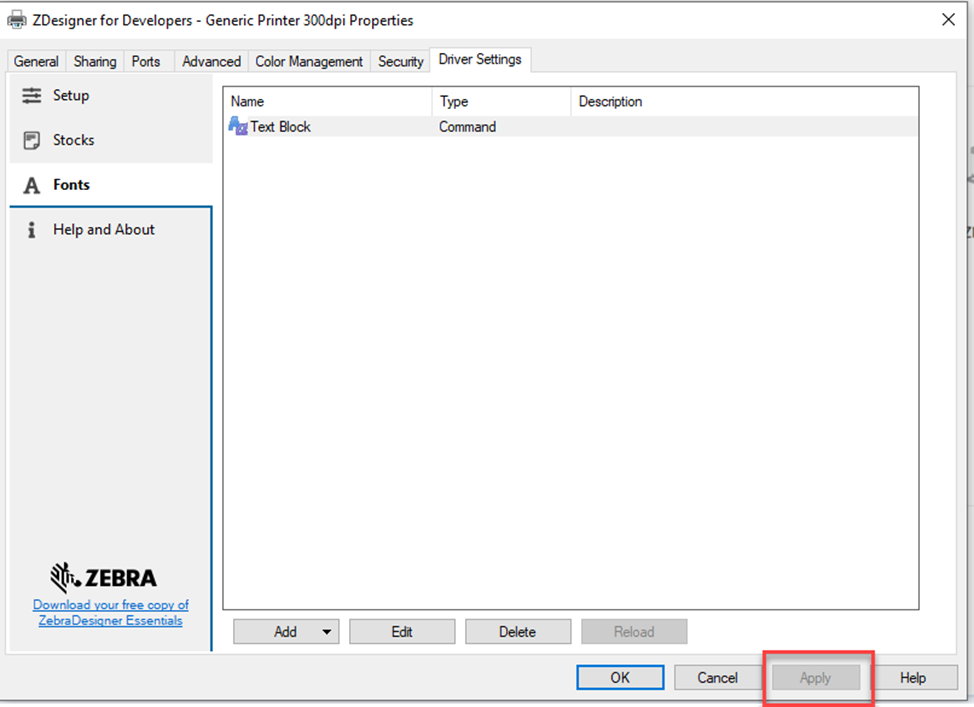
Task: Open the ZebraDesigner Essentials download link
Action: 110,613
